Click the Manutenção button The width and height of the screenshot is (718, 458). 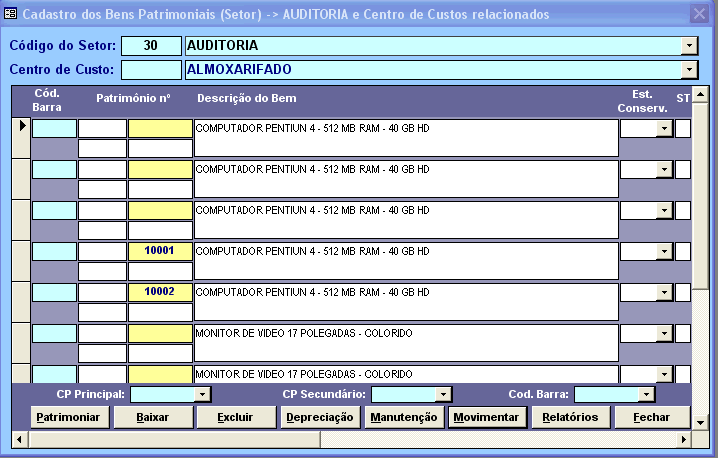[402, 417]
